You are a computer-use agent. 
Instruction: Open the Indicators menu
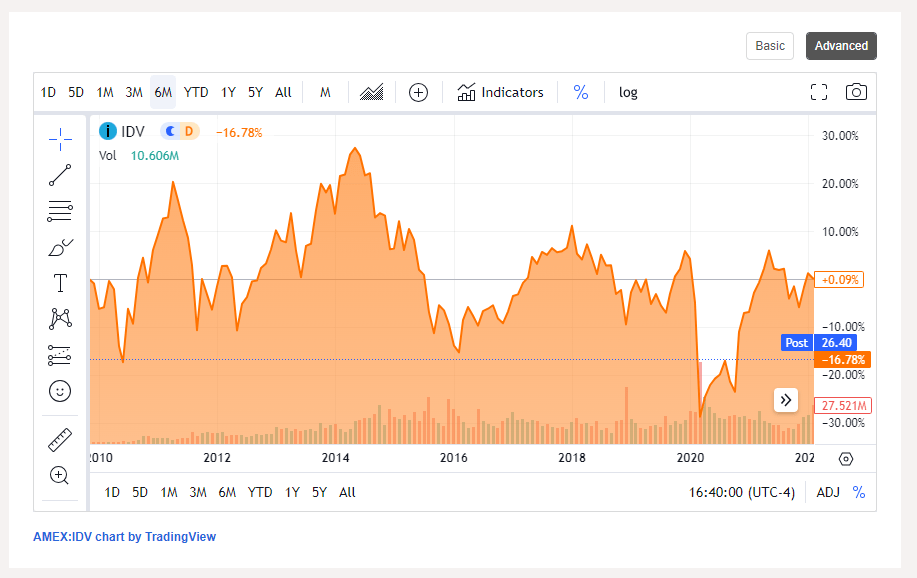coord(500,92)
